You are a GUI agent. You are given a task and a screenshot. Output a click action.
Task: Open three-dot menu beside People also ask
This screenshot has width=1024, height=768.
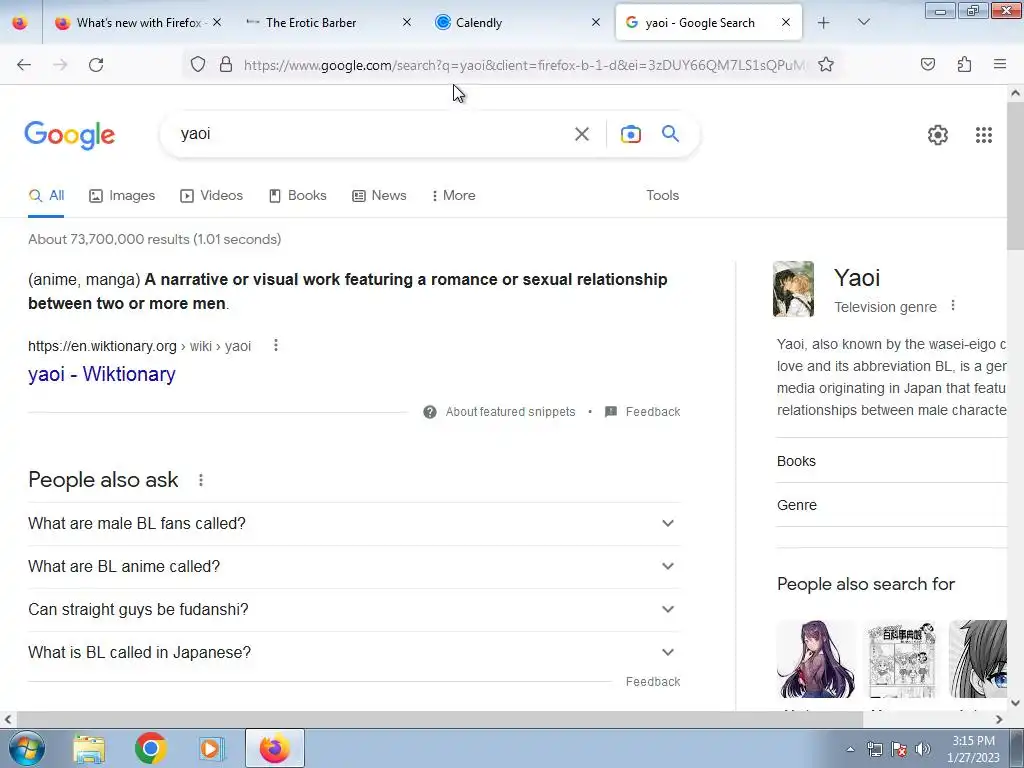pos(201,480)
